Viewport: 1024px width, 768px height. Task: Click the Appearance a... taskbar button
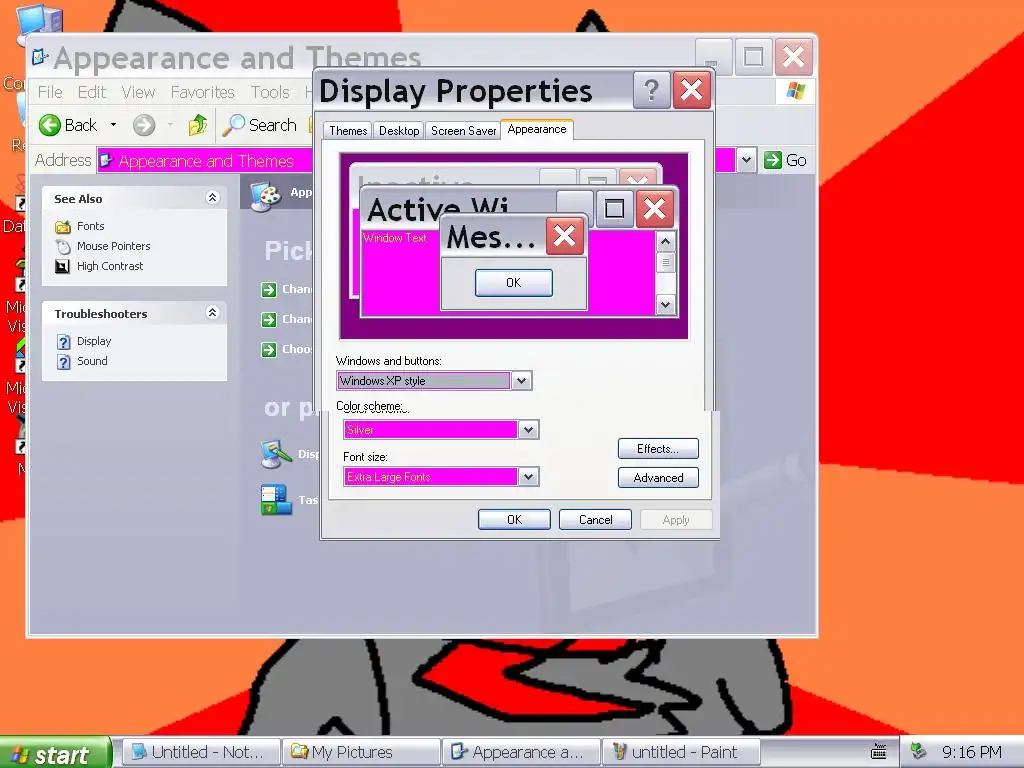pyautogui.click(x=521, y=752)
